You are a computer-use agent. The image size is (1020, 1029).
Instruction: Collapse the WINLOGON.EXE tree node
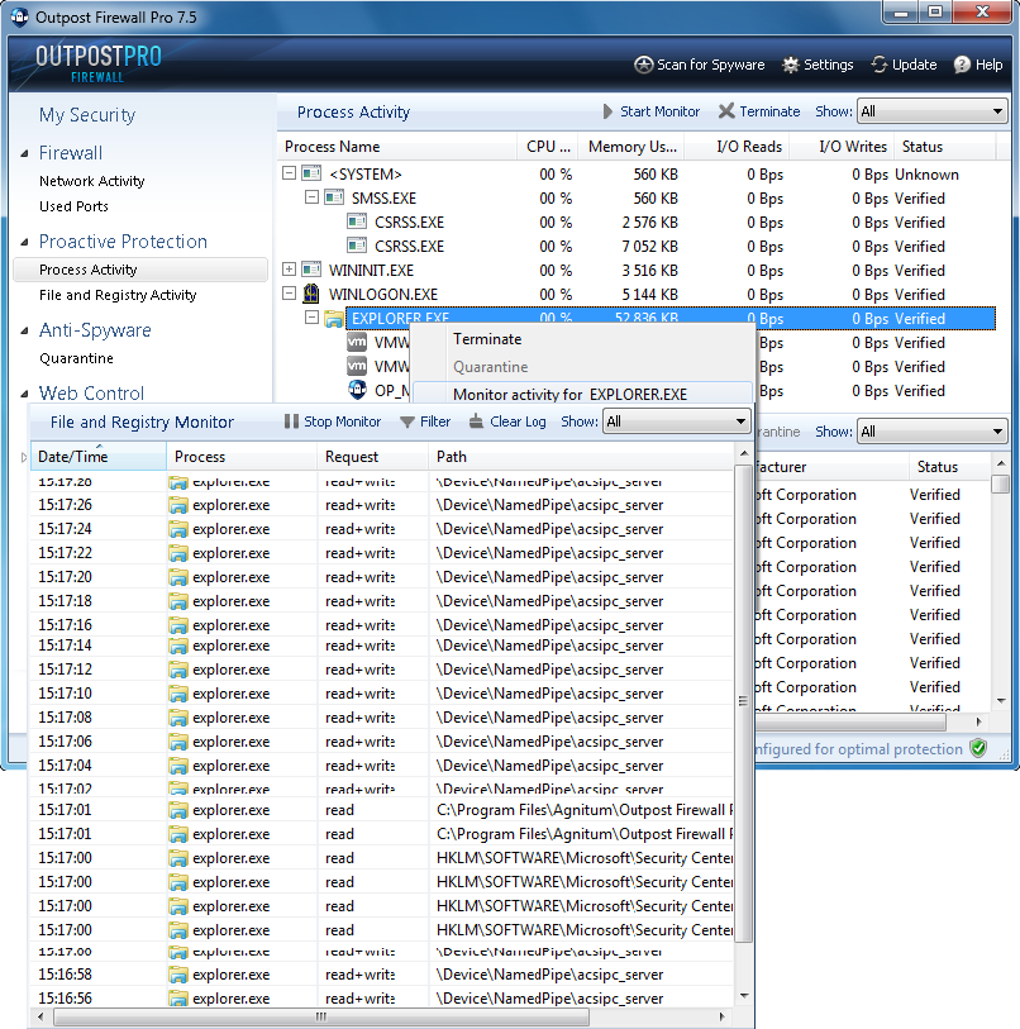point(289,293)
